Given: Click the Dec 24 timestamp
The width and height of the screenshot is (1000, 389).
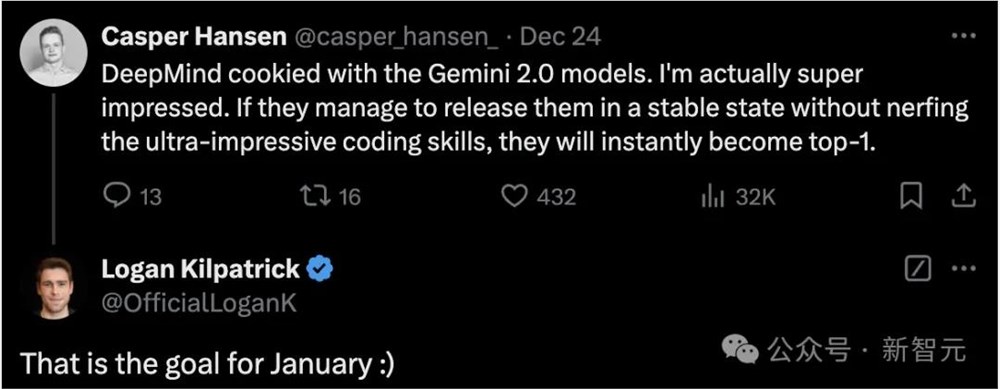Looking at the screenshot, I should coord(561,37).
